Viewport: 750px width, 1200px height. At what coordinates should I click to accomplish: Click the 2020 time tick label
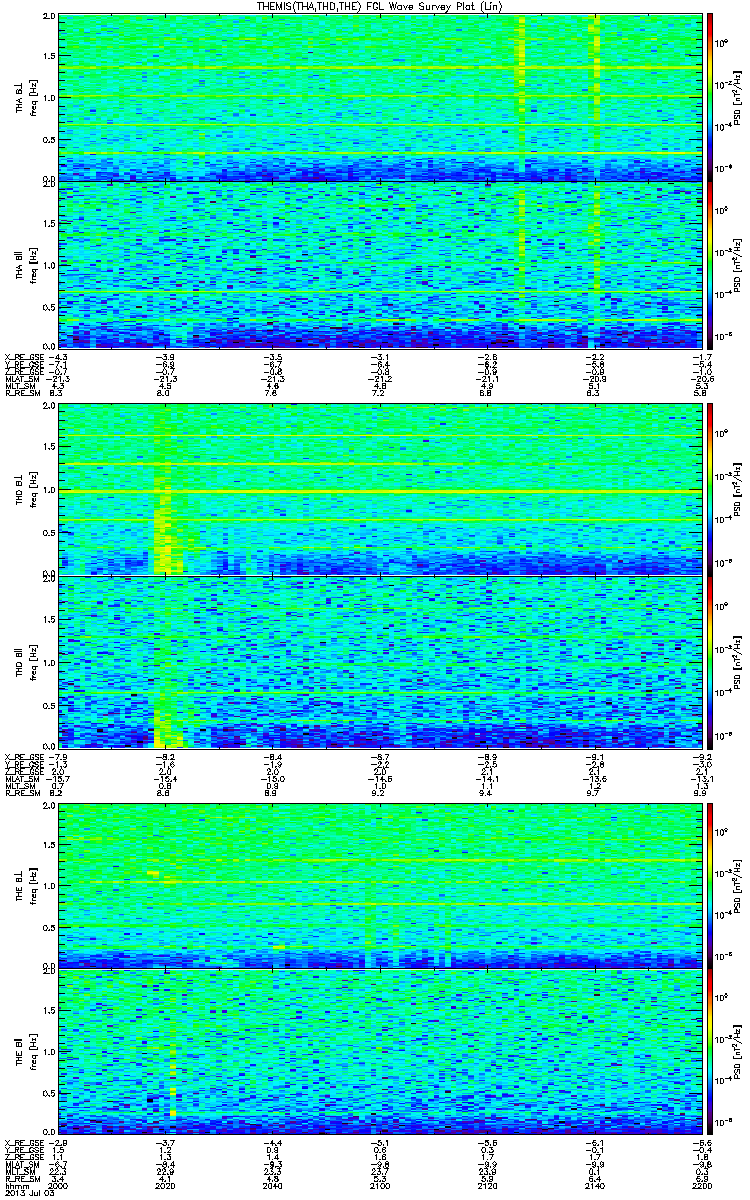click(x=165, y=1187)
